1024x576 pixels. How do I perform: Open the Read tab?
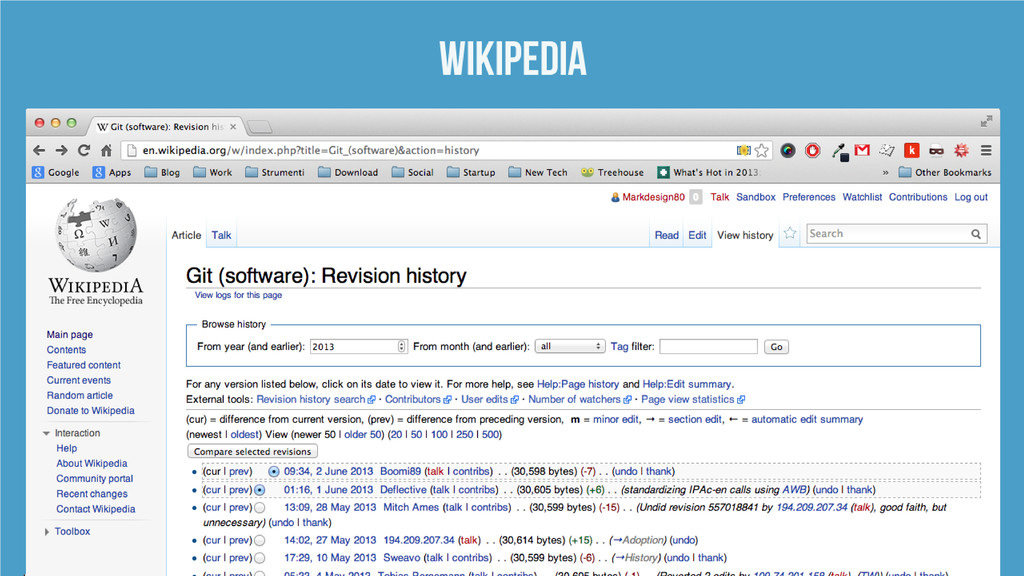pos(666,235)
